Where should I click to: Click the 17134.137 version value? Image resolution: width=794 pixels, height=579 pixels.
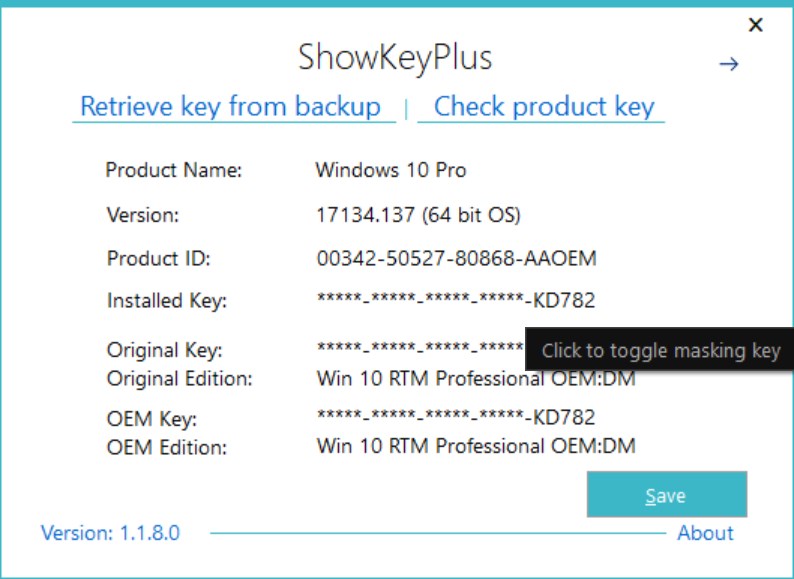tap(365, 215)
